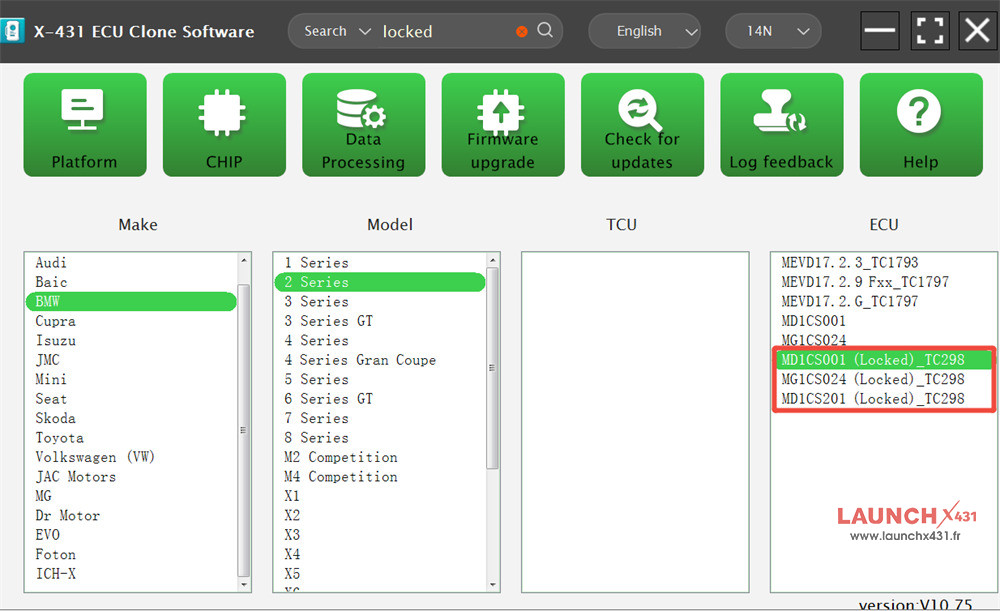Select 5 Series model
Screen dimensions: 1000x611
point(380,379)
